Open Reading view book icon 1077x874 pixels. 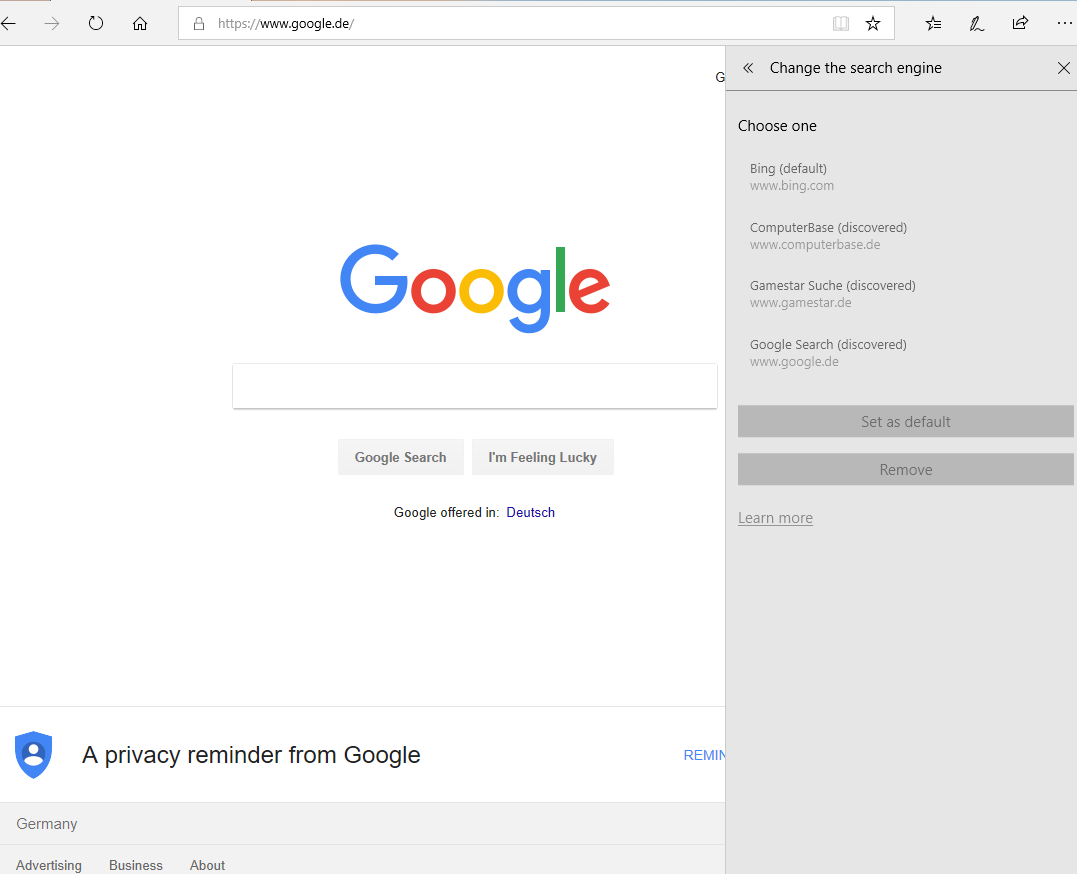tap(841, 23)
